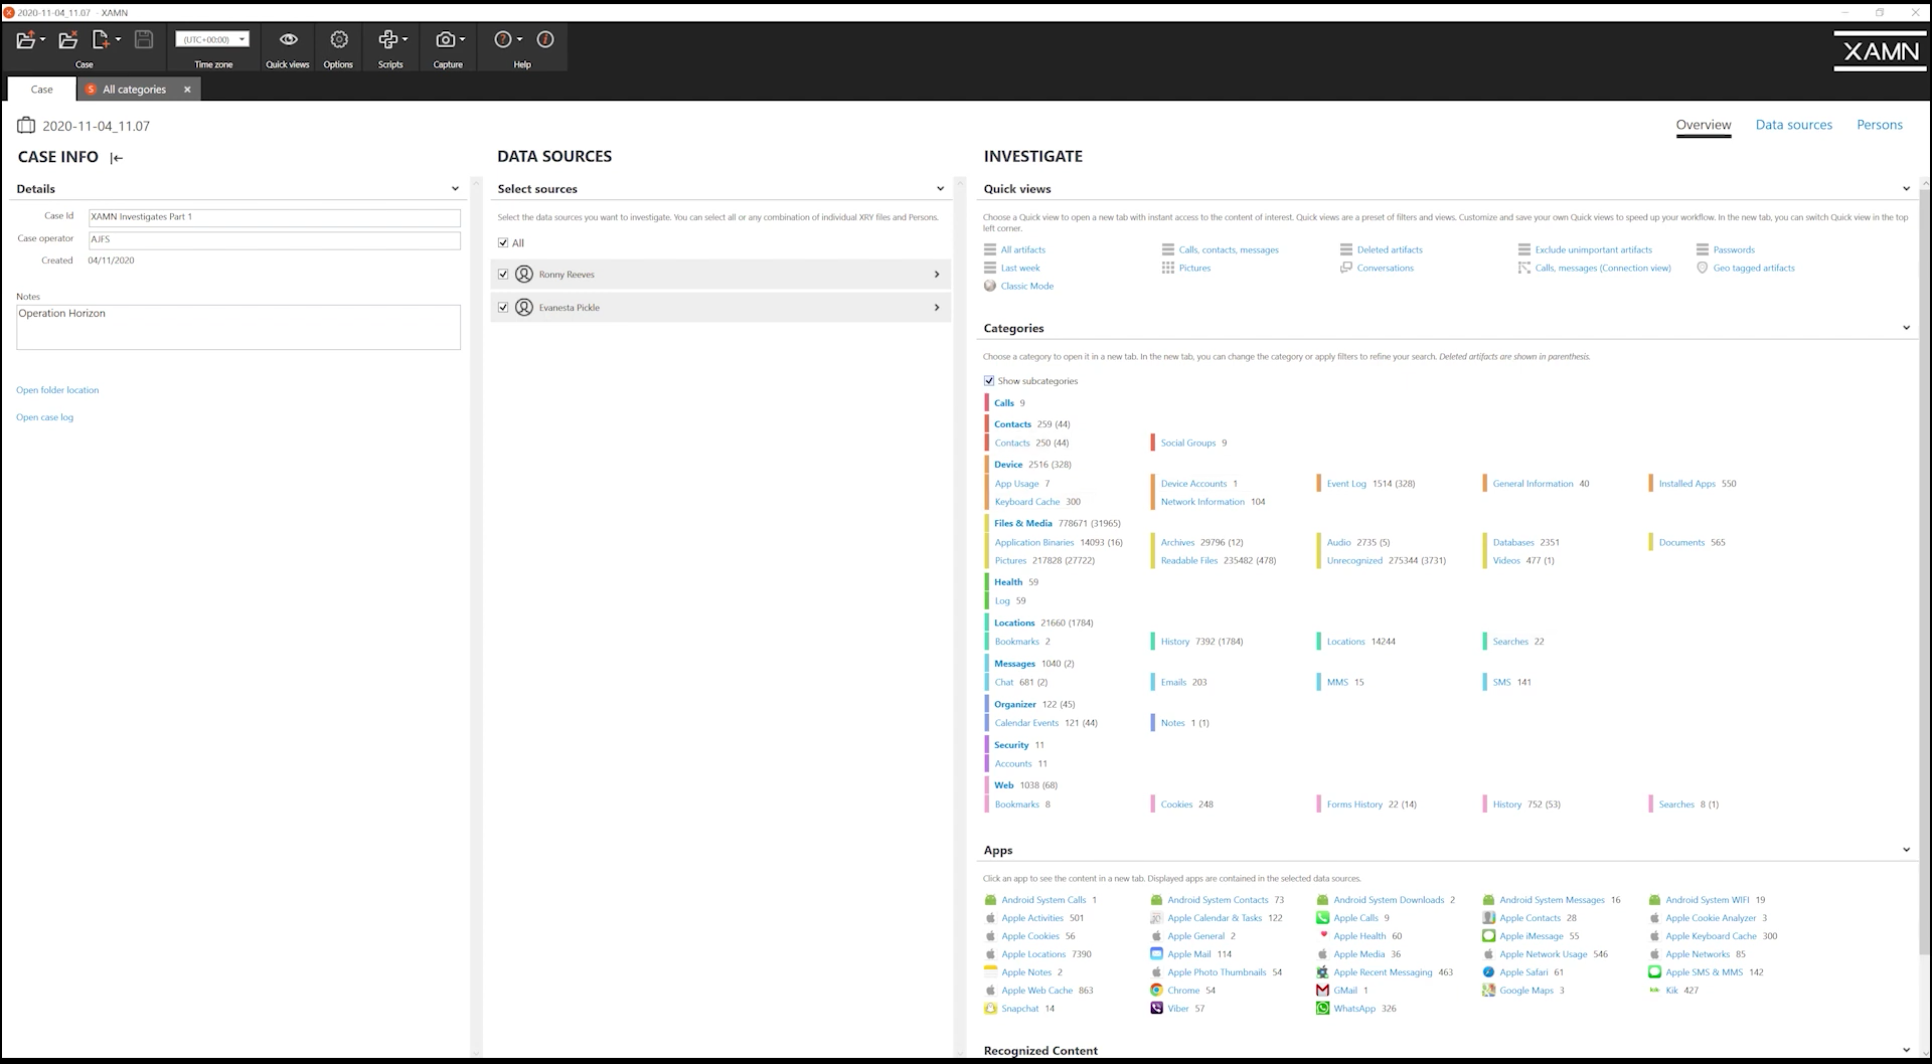Viewport: 1932px width, 1064px height.
Task: Open the Quick views toolbar icon
Action: click(287, 40)
